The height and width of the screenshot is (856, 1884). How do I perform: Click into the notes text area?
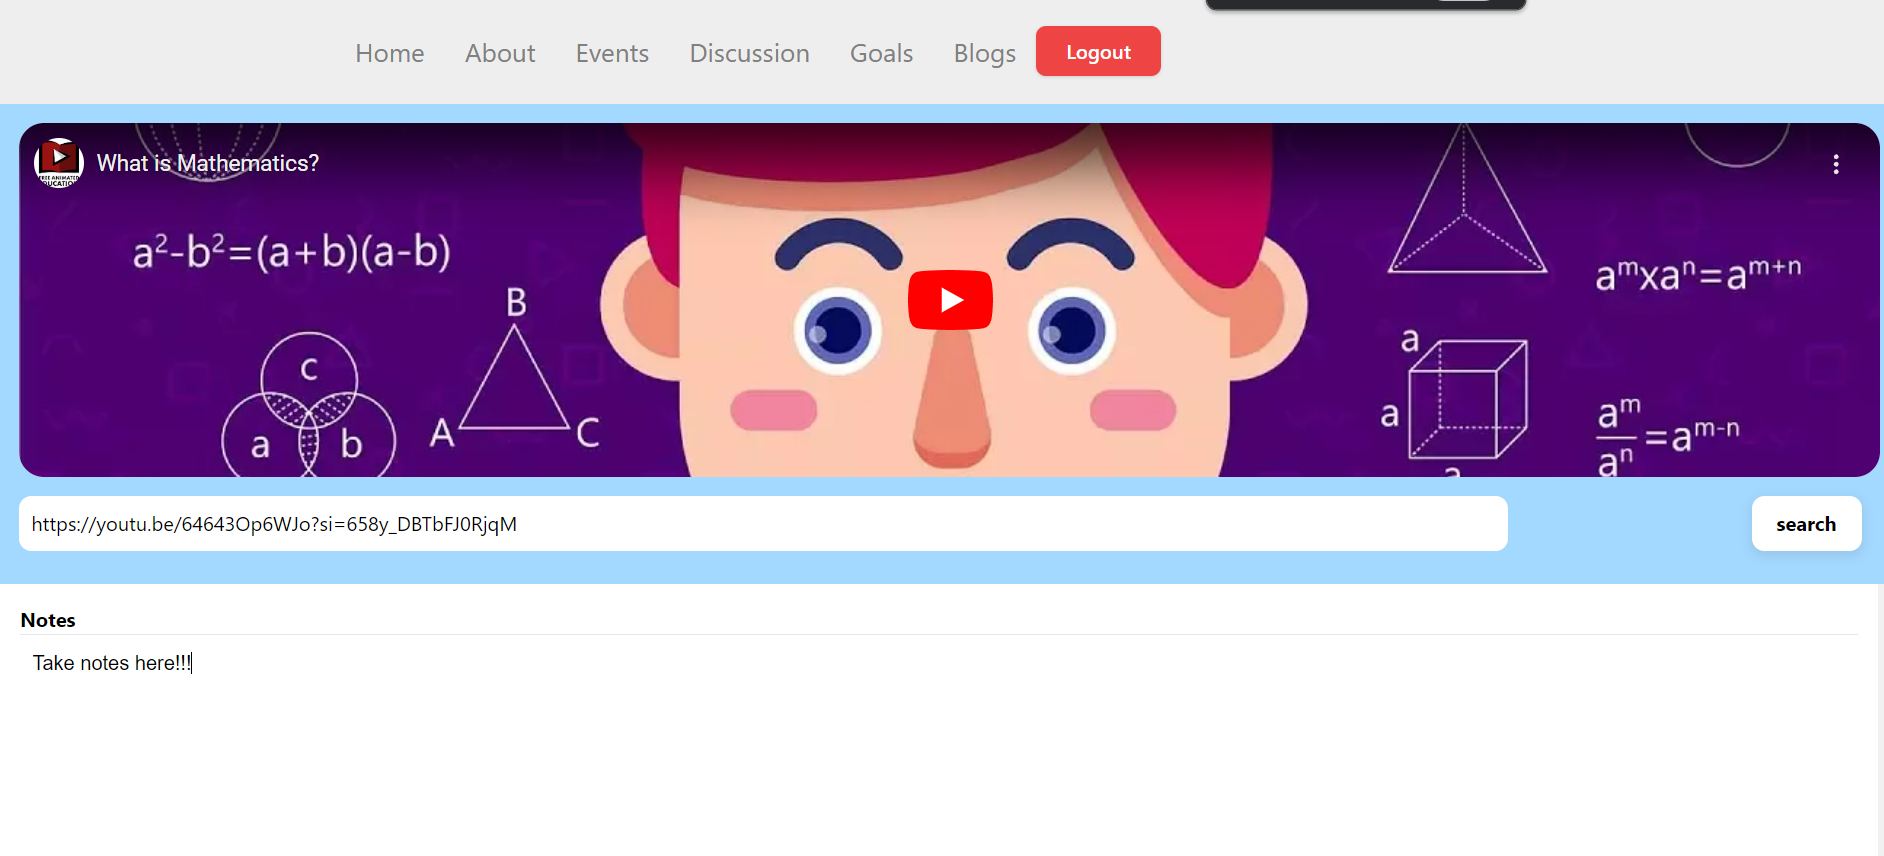click(x=939, y=745)
